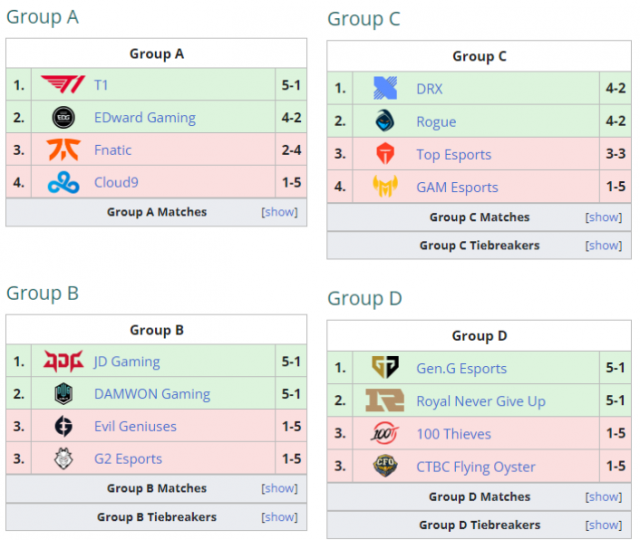Click the Gen.G Esports logo icon
Image resolution: width=640 pixels, height=540 pixels.
click(x=385, y=368)
